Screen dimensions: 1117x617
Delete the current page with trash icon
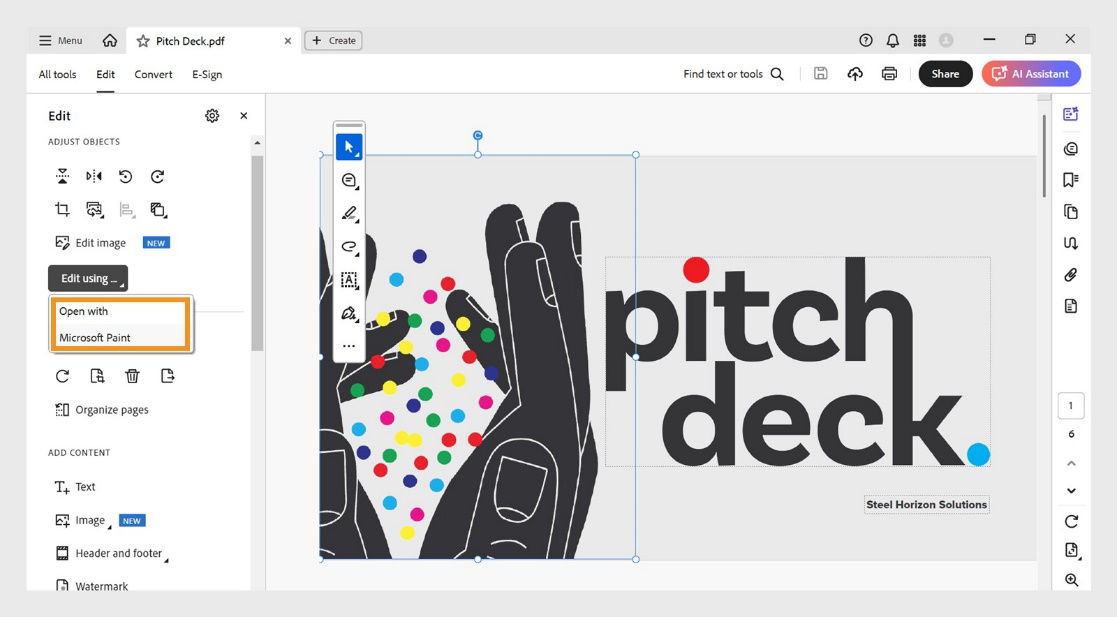131,375
